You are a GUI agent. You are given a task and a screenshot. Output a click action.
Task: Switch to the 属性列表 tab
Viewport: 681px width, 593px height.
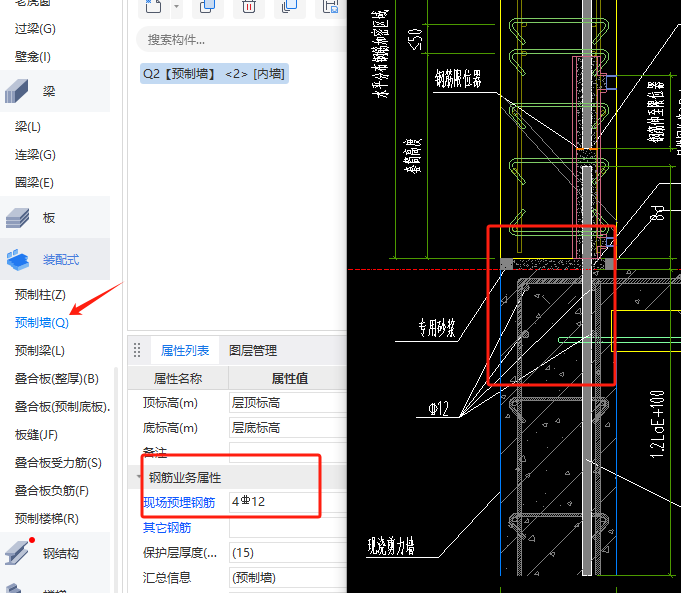[185, 350]
